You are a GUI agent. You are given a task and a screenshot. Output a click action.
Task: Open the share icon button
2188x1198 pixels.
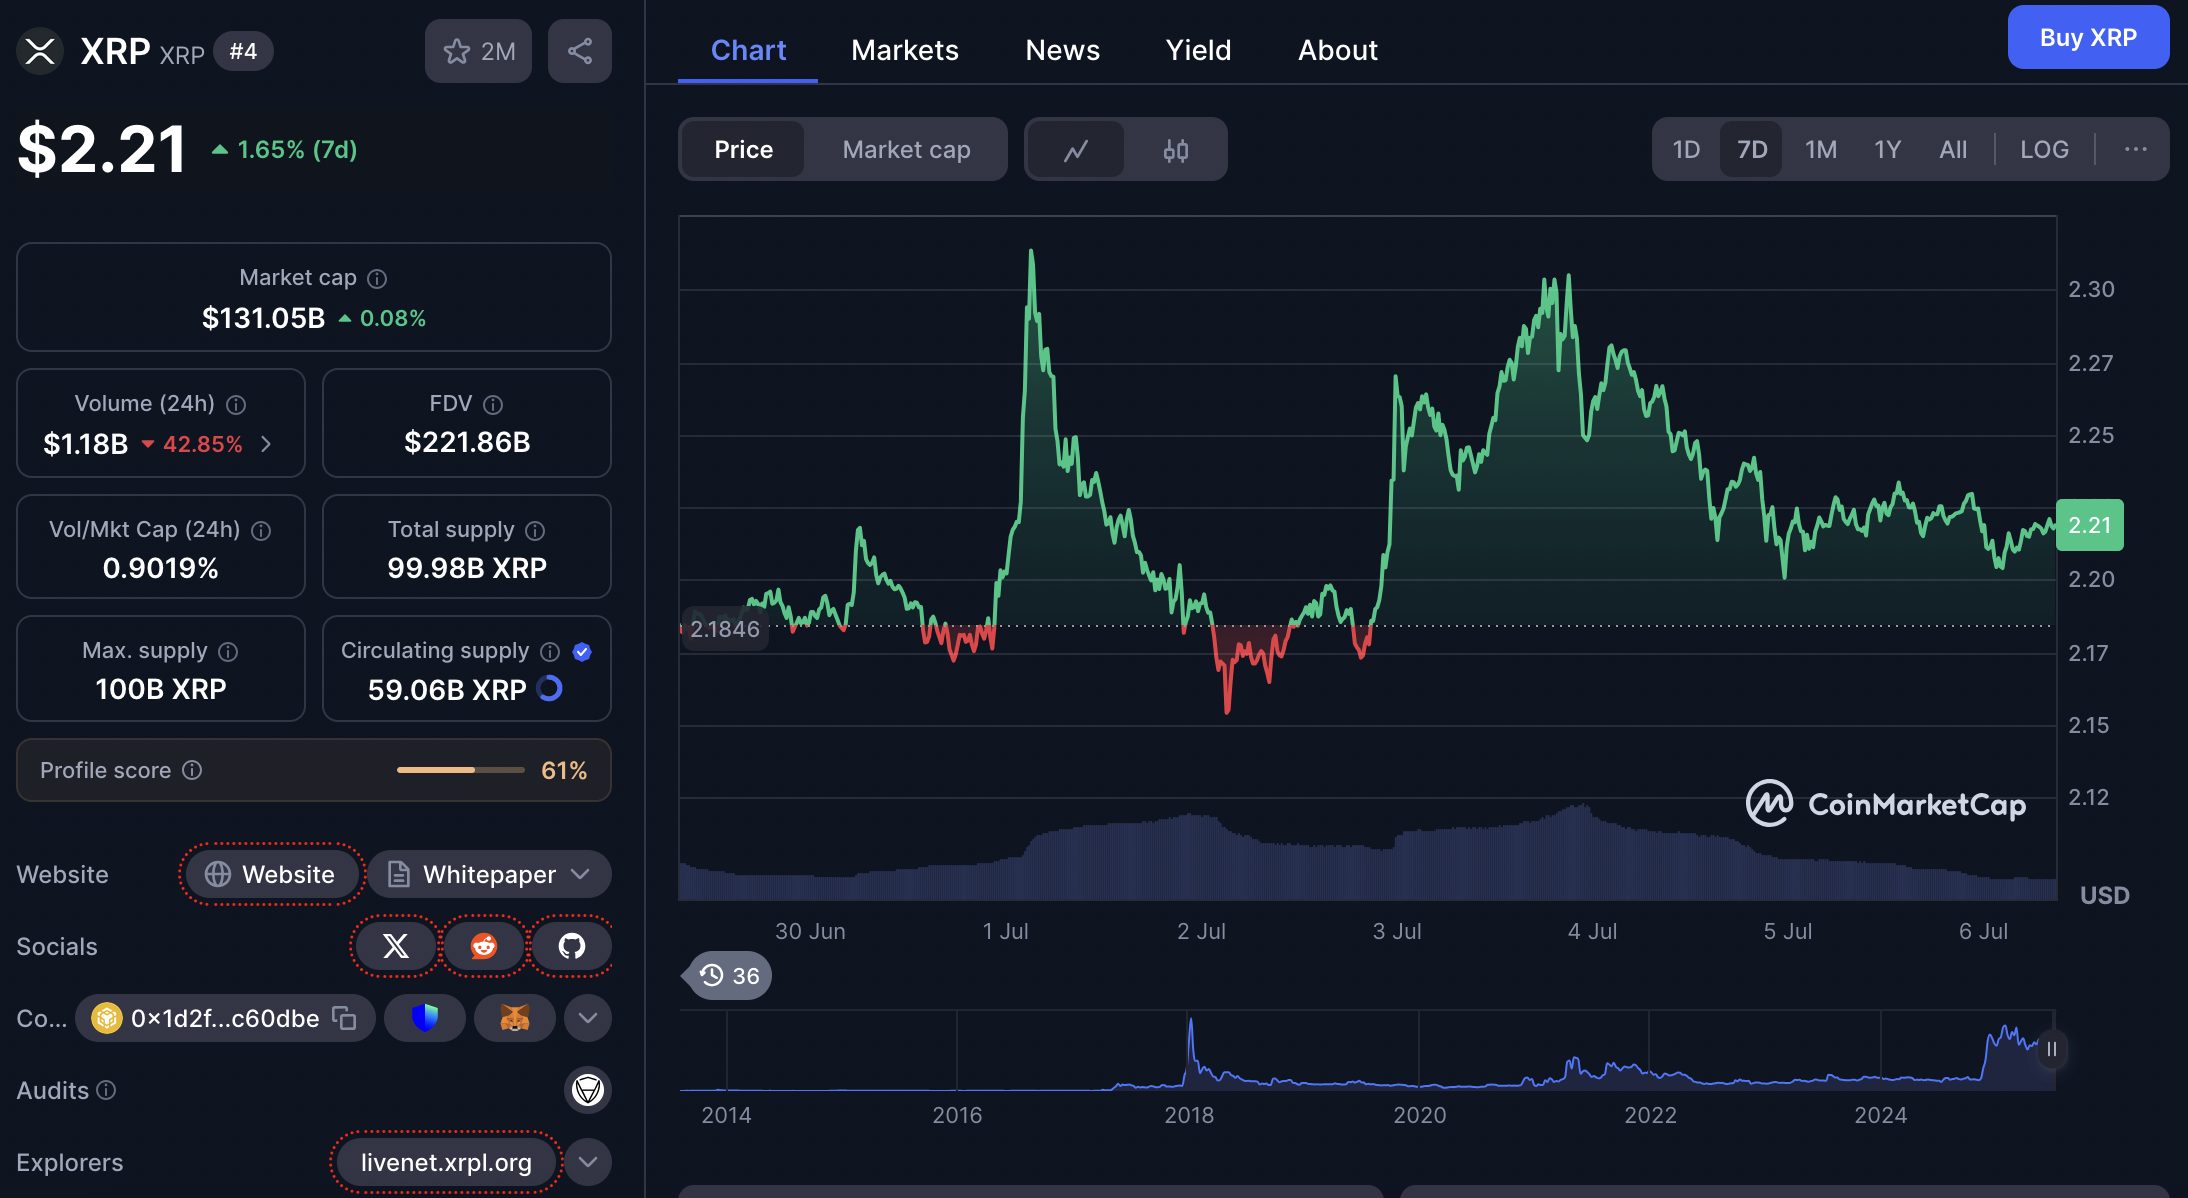click(x=580, y=51)
